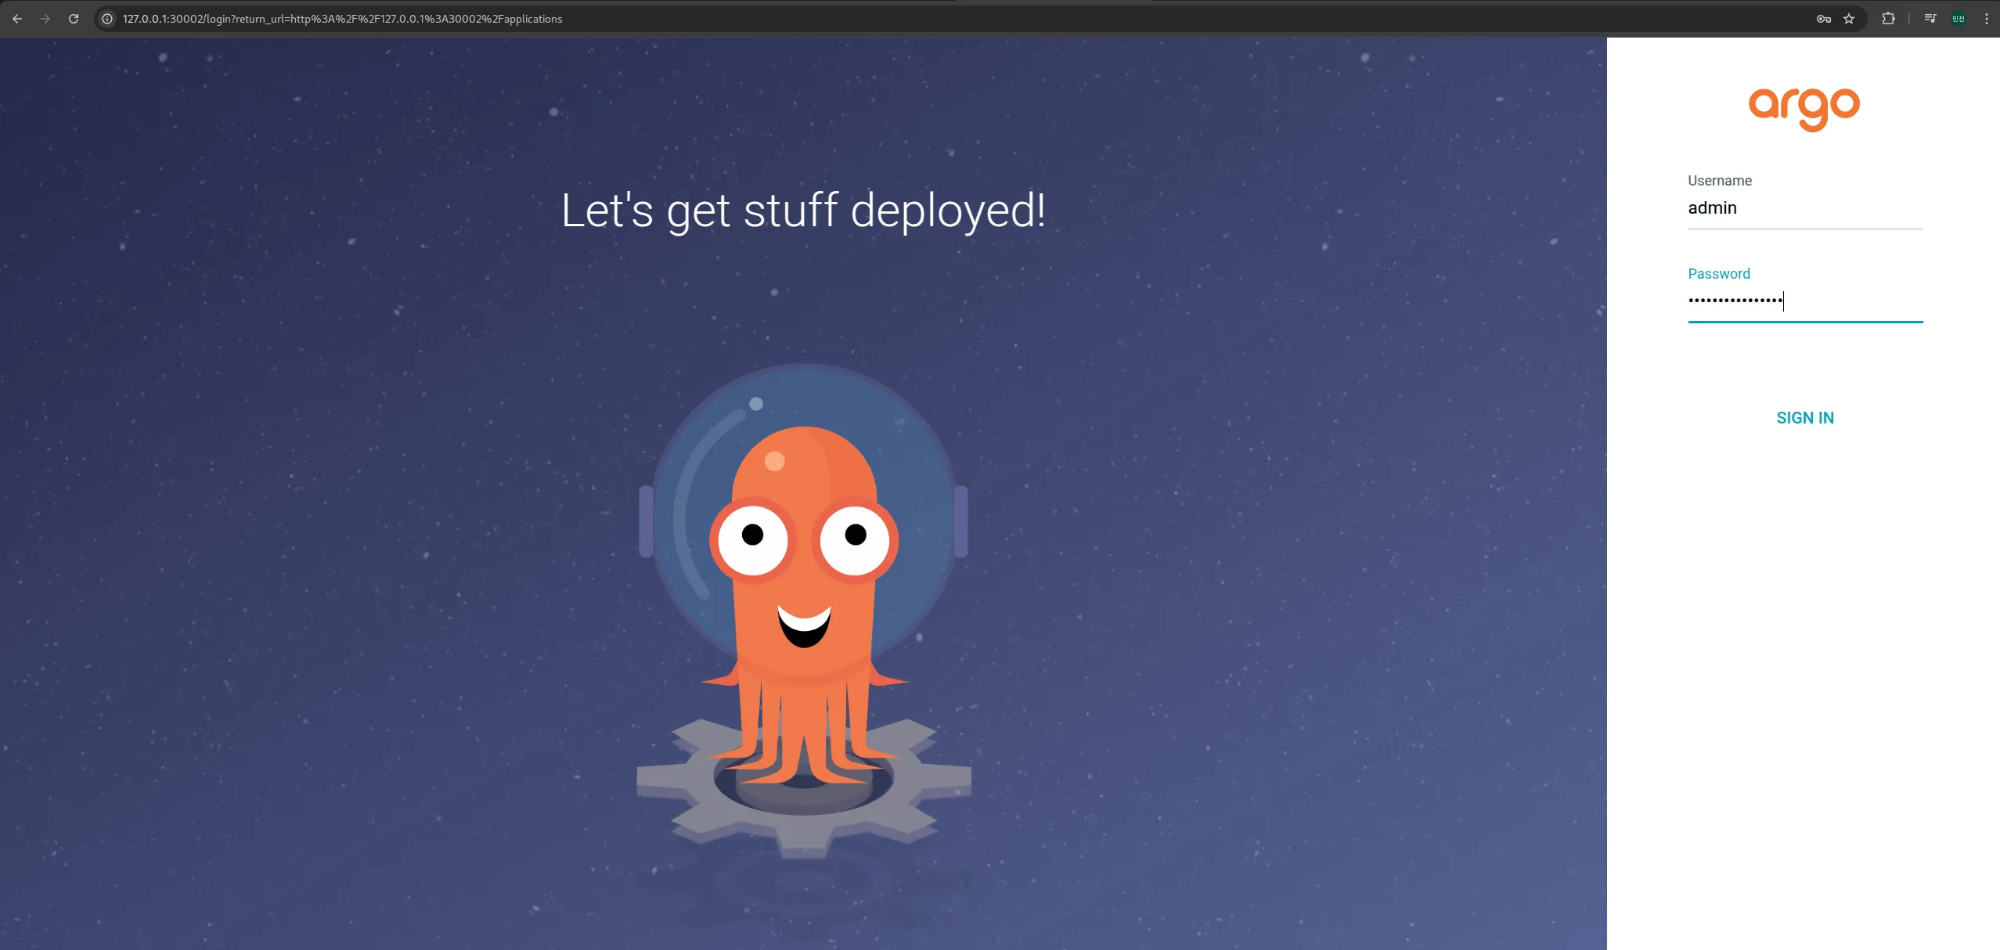Open site information icon in address bar
This screenshot has height=950, width=2000.
[x=107, y=19]
